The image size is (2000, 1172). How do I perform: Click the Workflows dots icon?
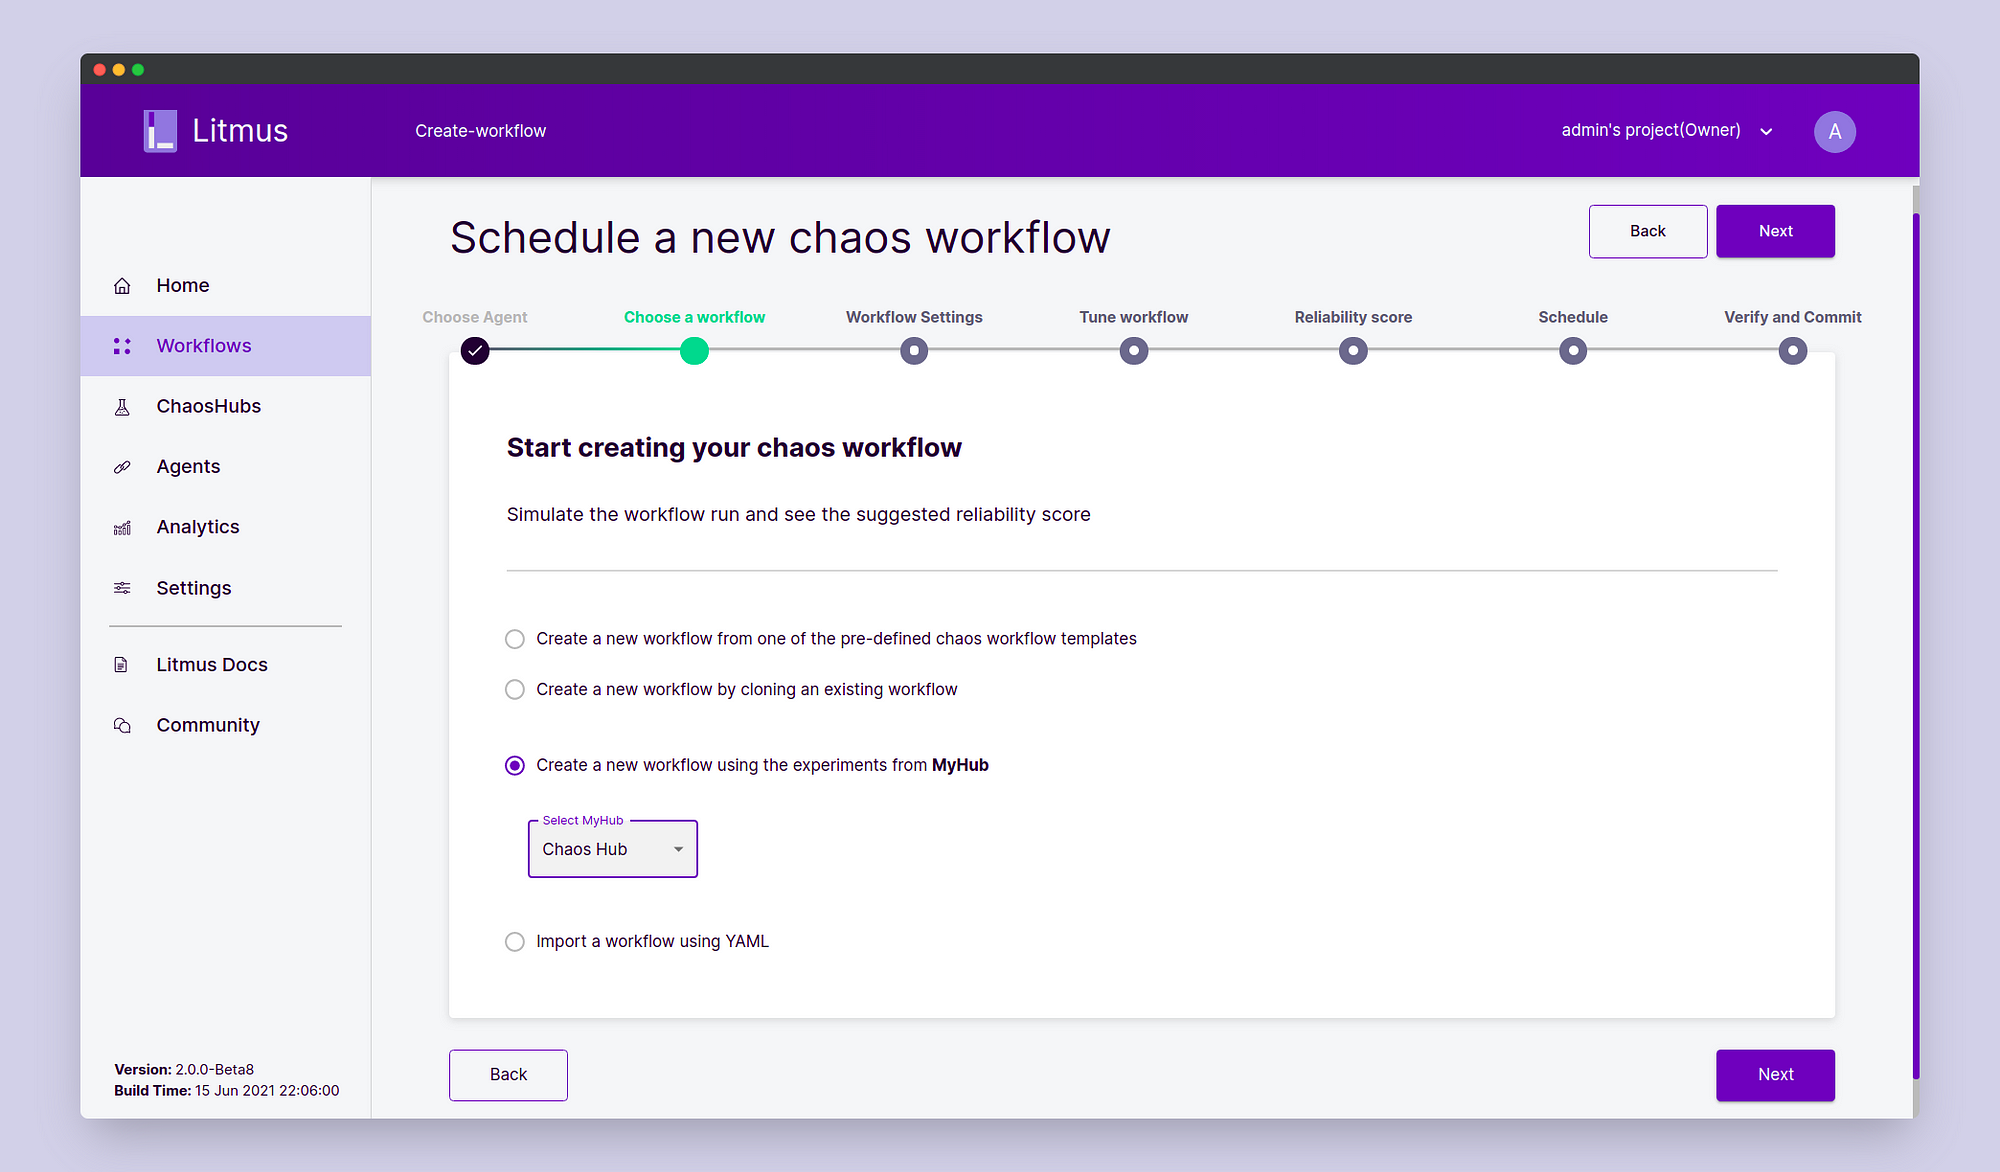point(122,346)
